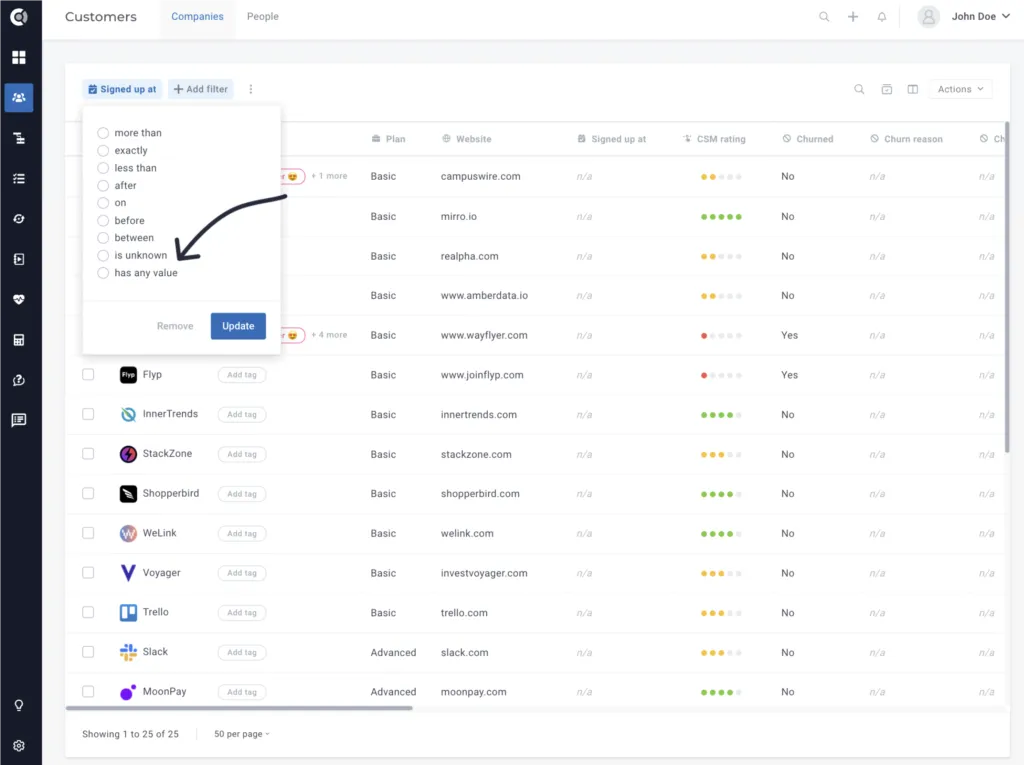
Task: Click the plus add icon in top bar
Action: [x=853, y=17]
